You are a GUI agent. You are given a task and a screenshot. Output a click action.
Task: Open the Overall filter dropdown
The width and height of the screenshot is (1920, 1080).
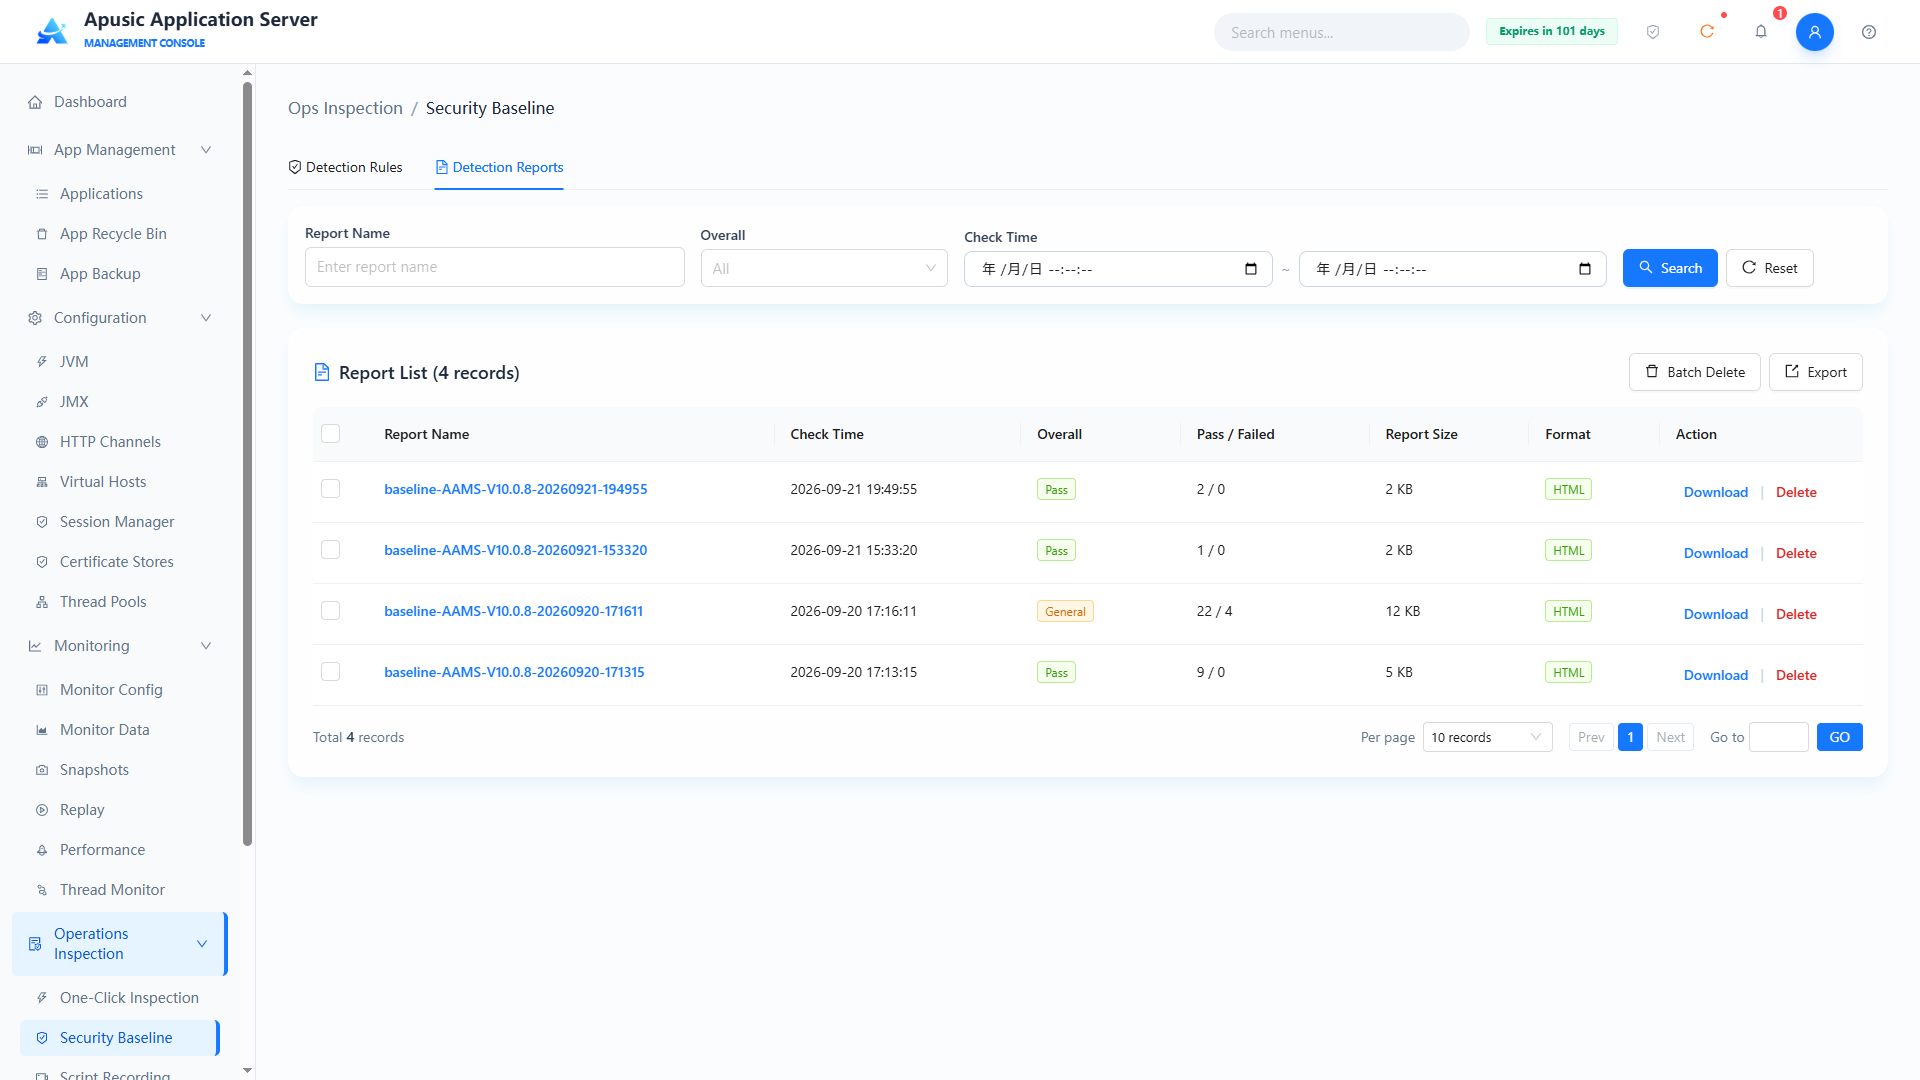pyautogui.click(x=824, y=268)
